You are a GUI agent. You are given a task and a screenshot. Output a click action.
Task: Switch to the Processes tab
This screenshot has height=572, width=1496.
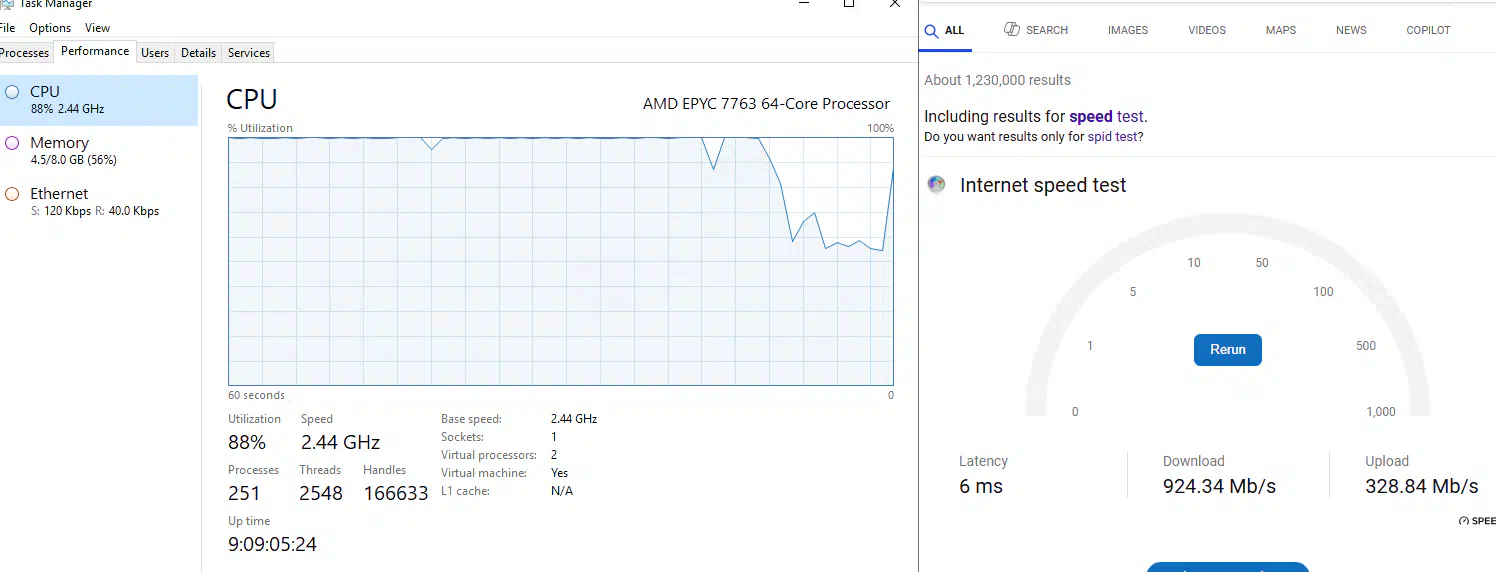(25, 53)
